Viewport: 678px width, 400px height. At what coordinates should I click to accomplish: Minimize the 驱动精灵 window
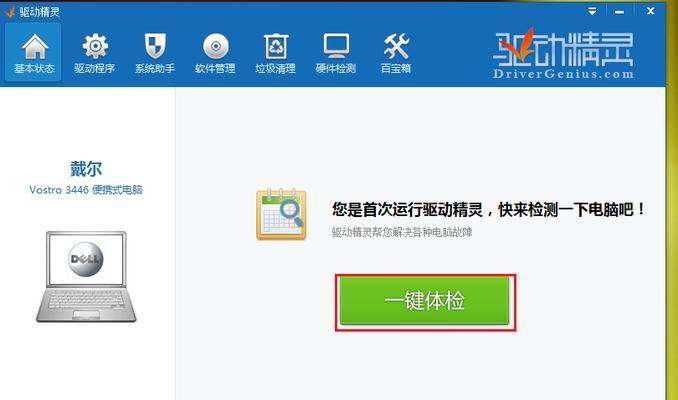(x=619, y=12)
